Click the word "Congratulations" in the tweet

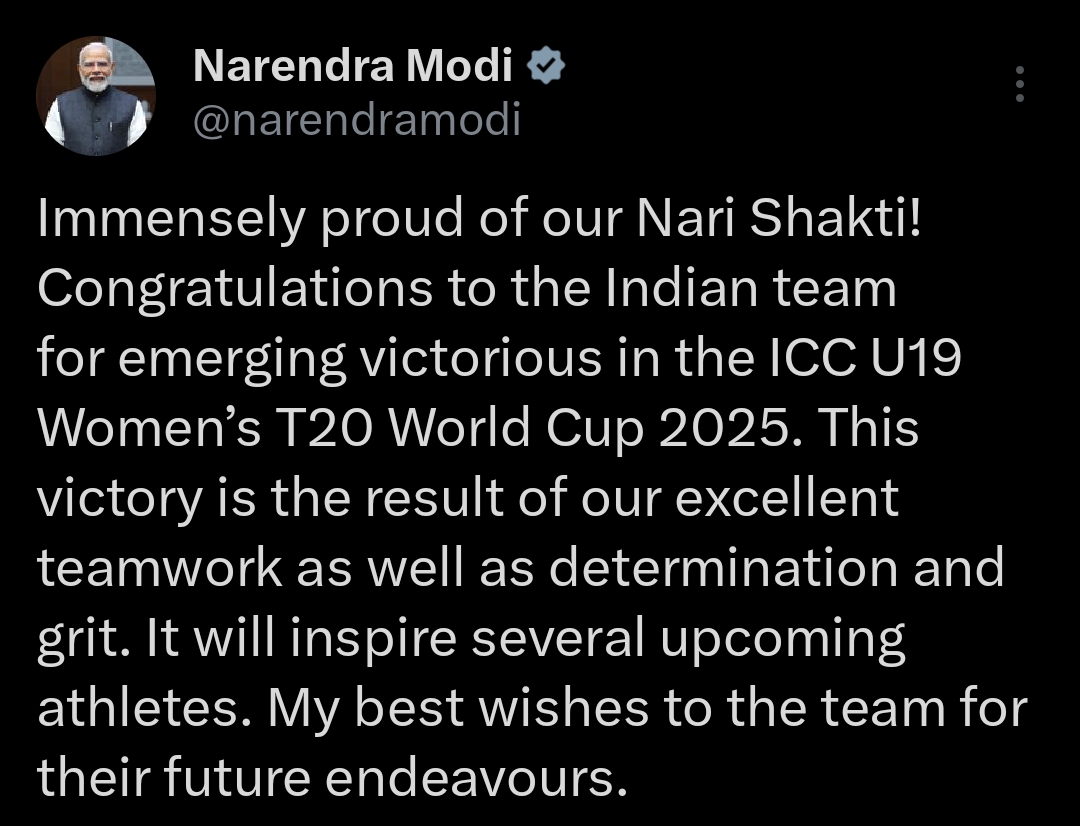235,290
